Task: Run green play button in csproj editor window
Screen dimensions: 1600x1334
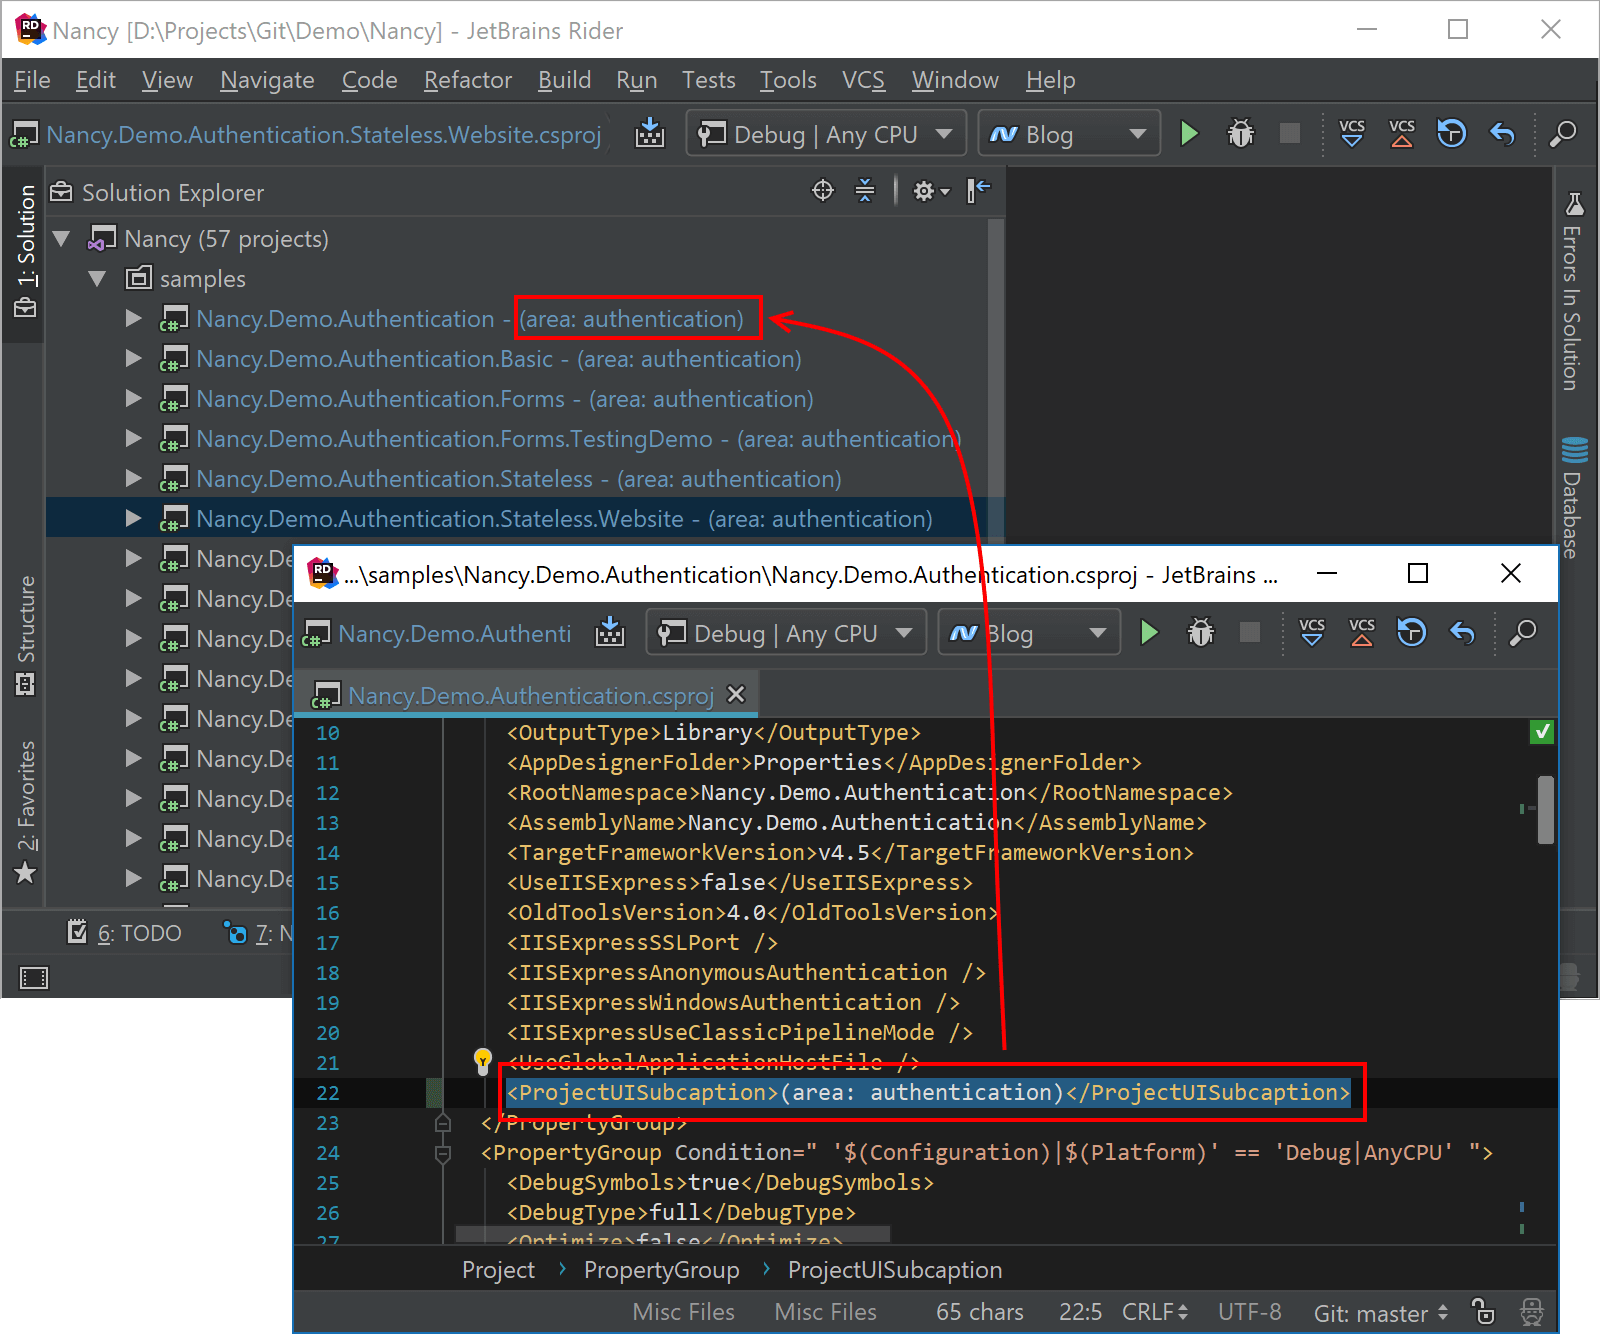Action: pyautogui.click(x=1149, y=632)
